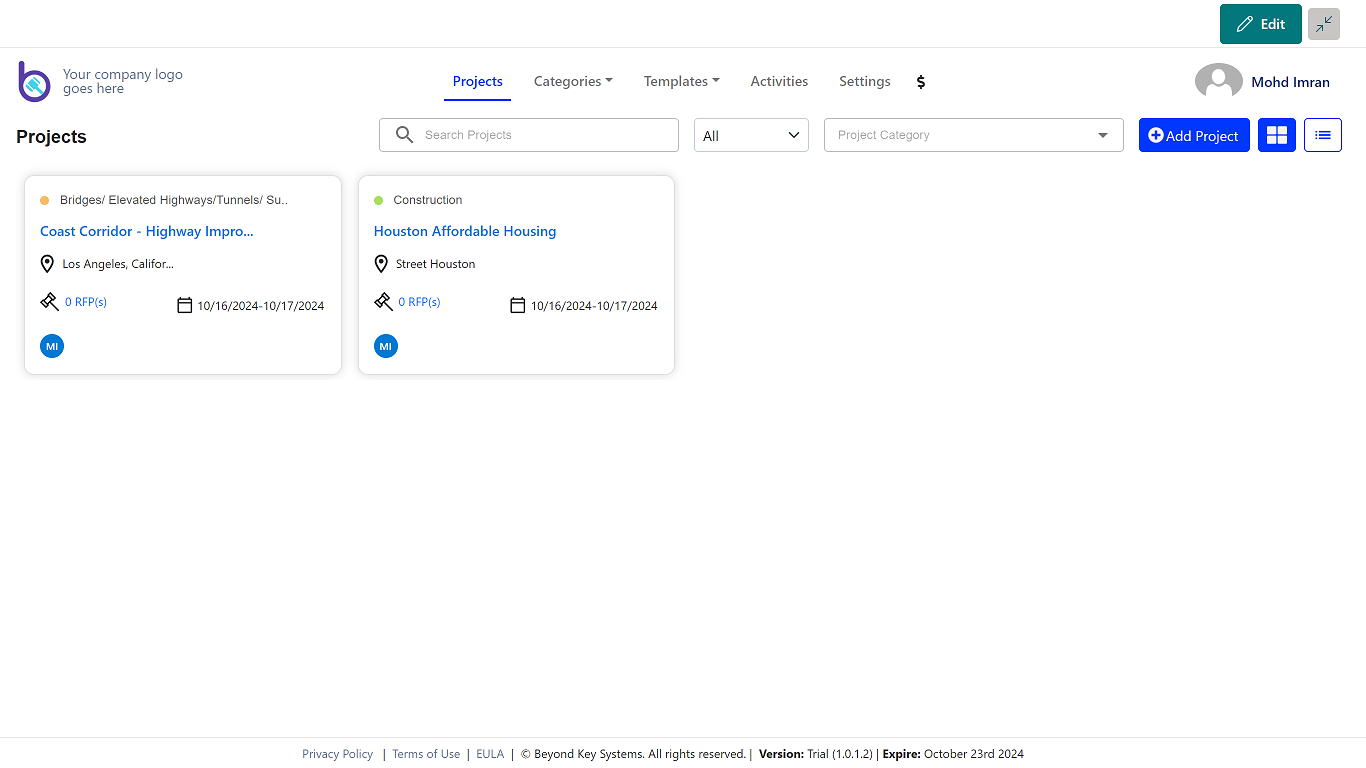The image size is (1366, 768).
Task: Open the All status filter dropdown
Action: 751,136
